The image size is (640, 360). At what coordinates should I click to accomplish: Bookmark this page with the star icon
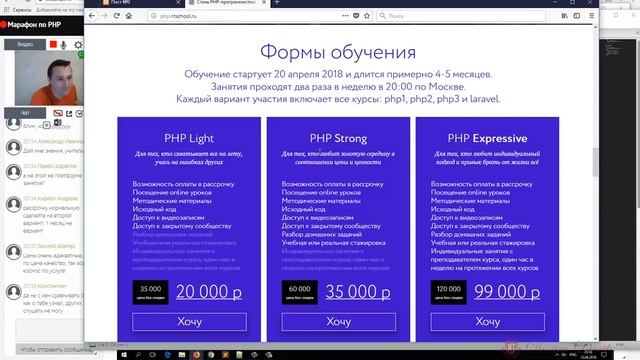pyautogui.click(x=367, y=16)
